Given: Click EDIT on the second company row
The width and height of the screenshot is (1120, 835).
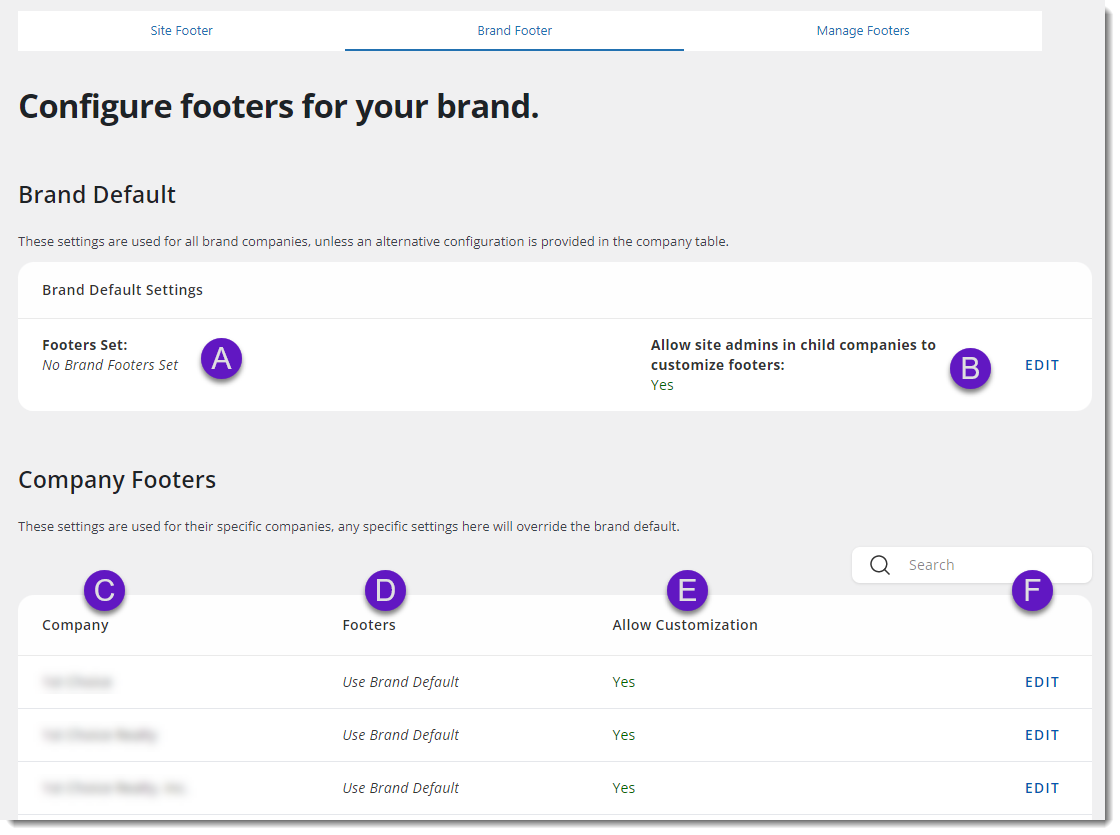Looking at the screenshot, I should tap(1041, 734).
